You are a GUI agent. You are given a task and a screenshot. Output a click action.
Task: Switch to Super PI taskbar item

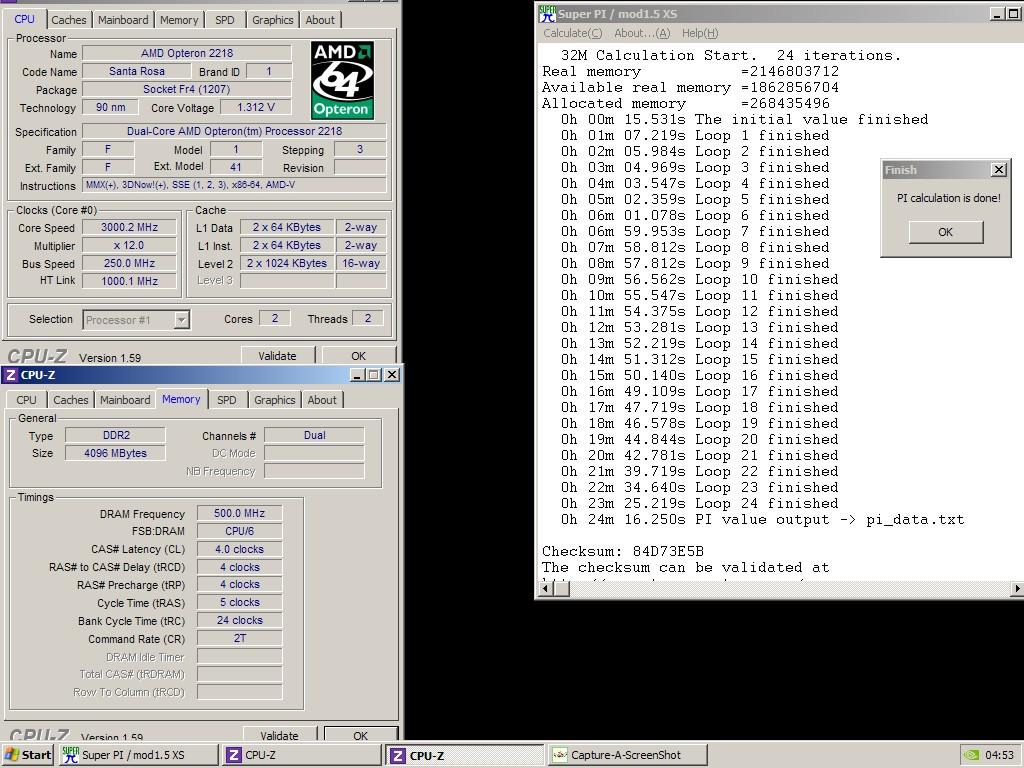(138, 755)
